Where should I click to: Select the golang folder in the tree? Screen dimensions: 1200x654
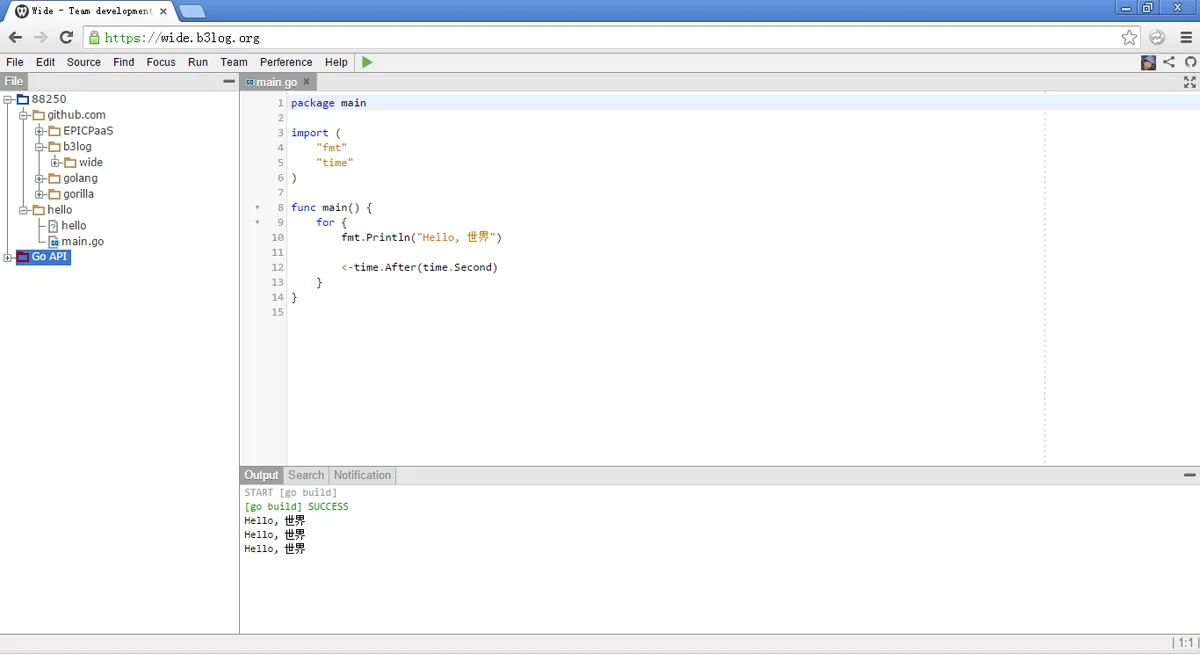pyautogui.click(x=80, y=178)
